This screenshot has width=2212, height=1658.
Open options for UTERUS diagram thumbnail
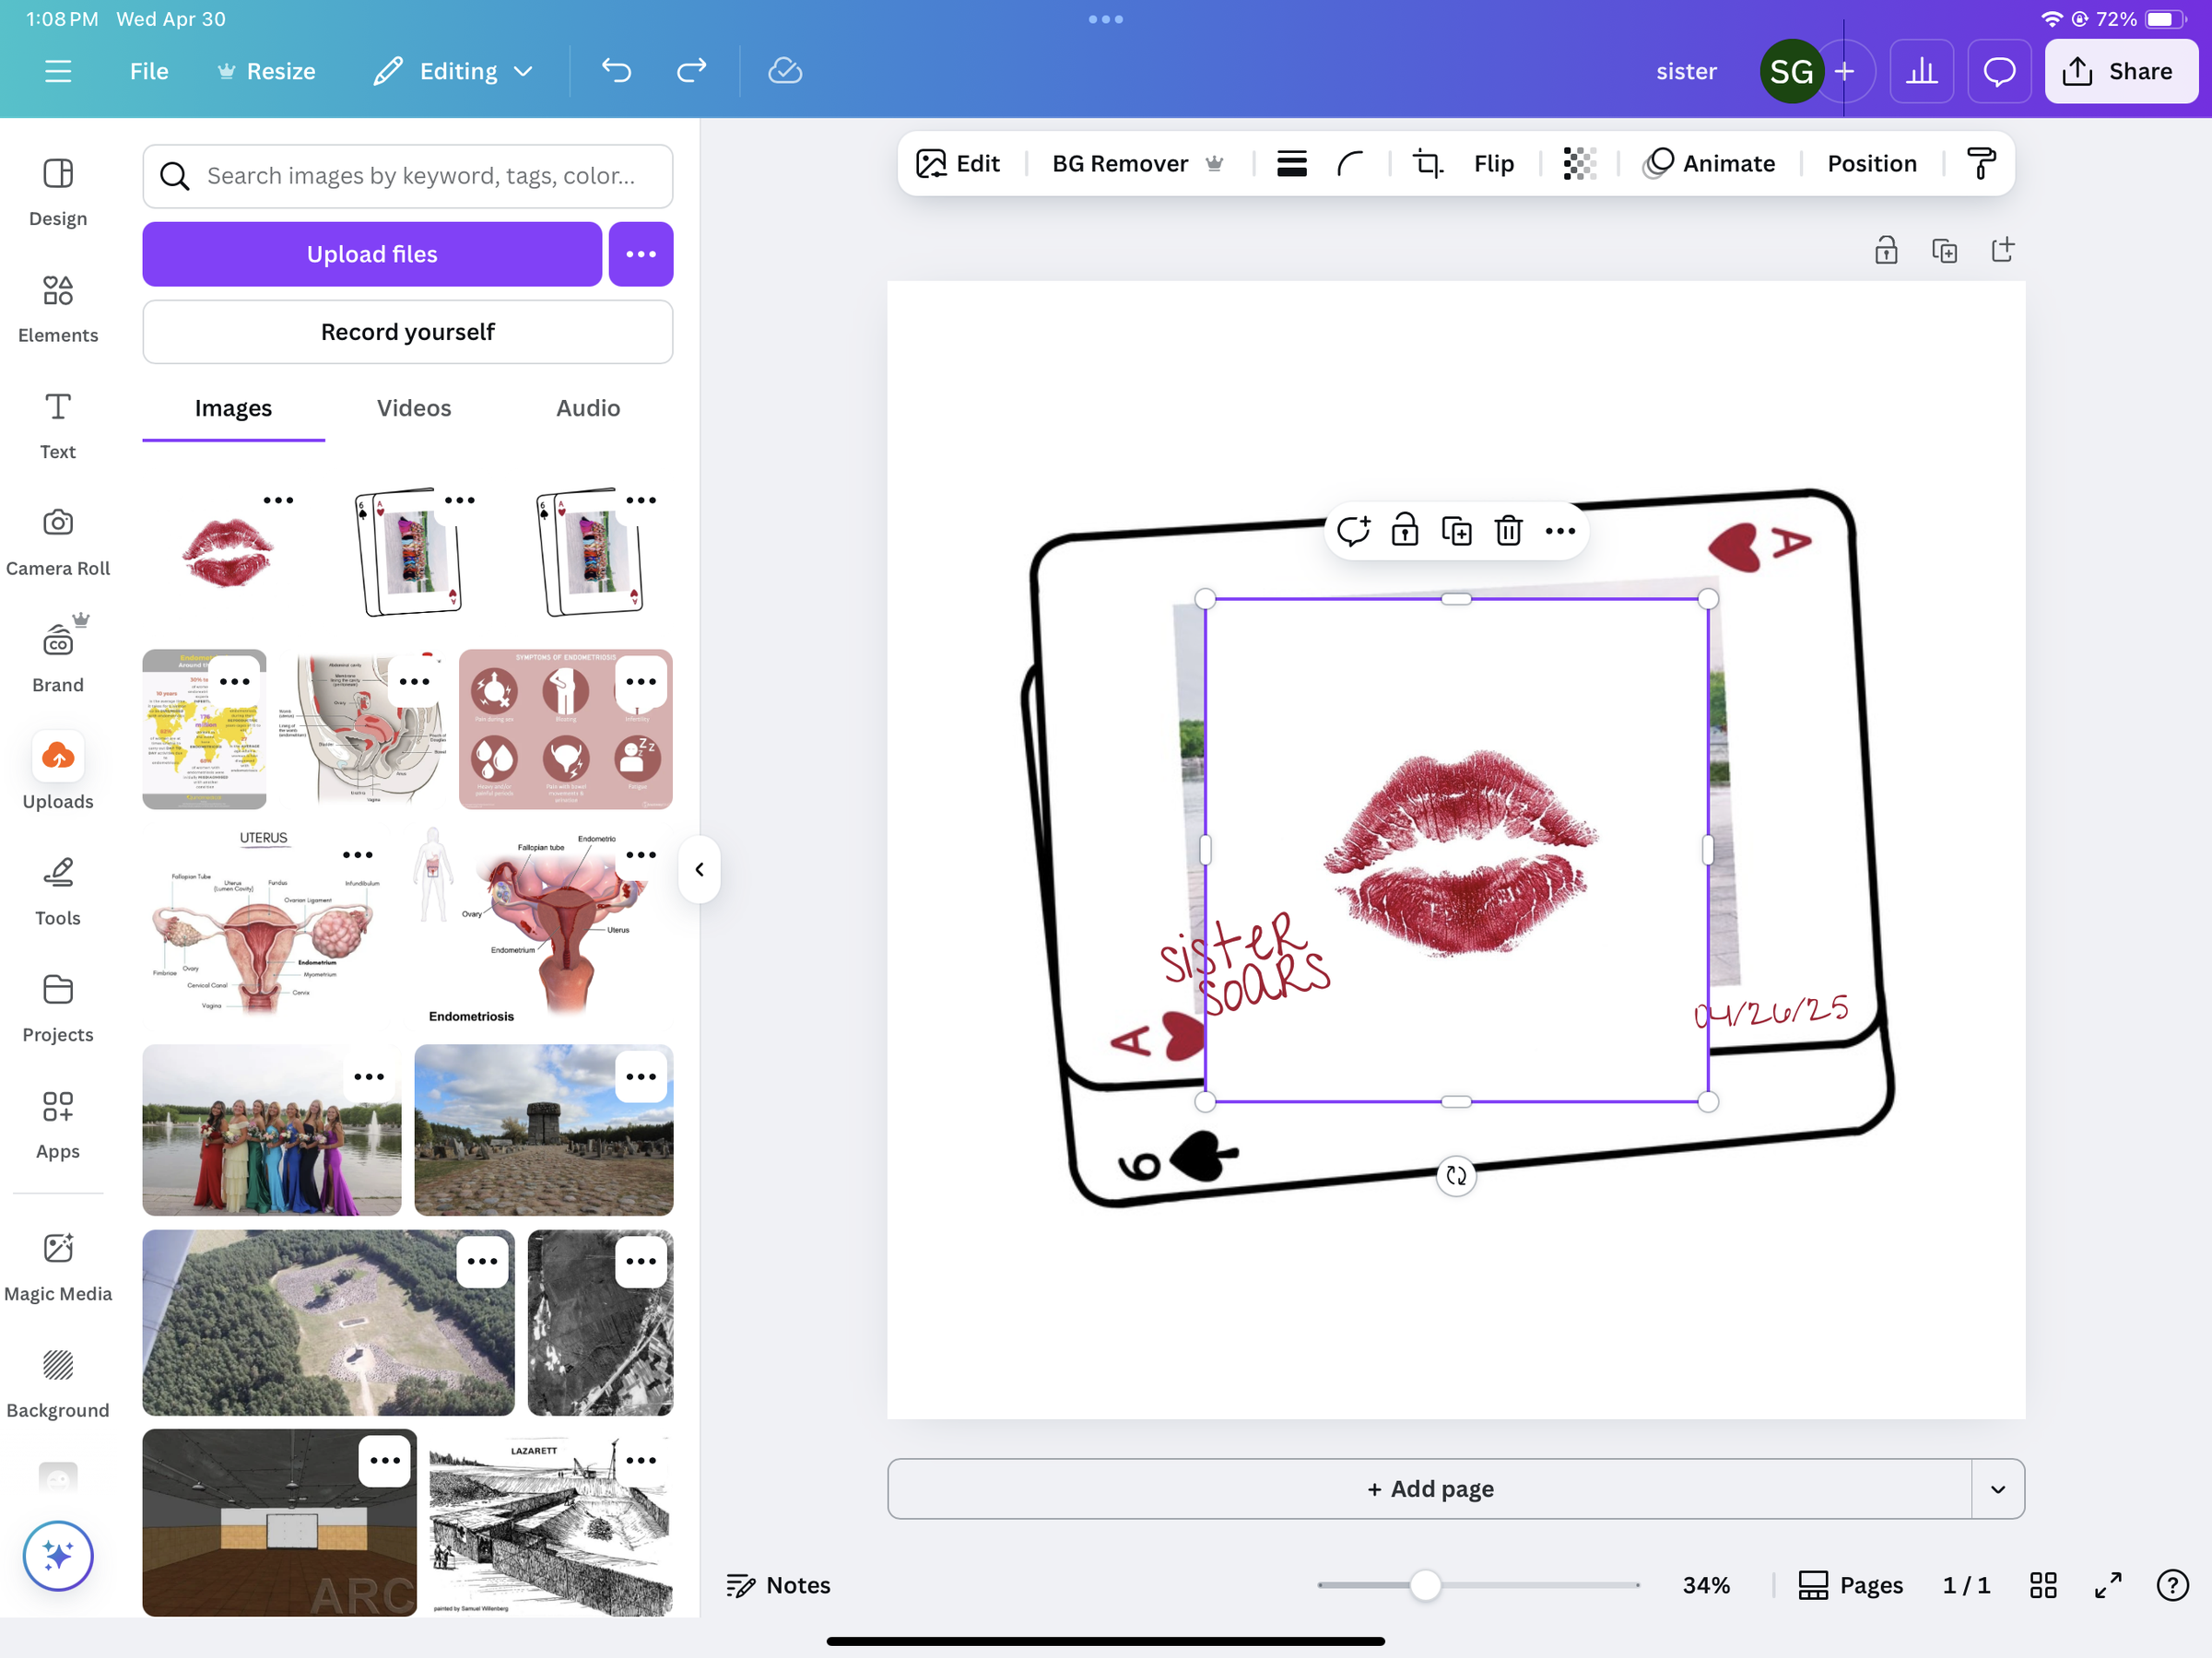coord(357,855)
